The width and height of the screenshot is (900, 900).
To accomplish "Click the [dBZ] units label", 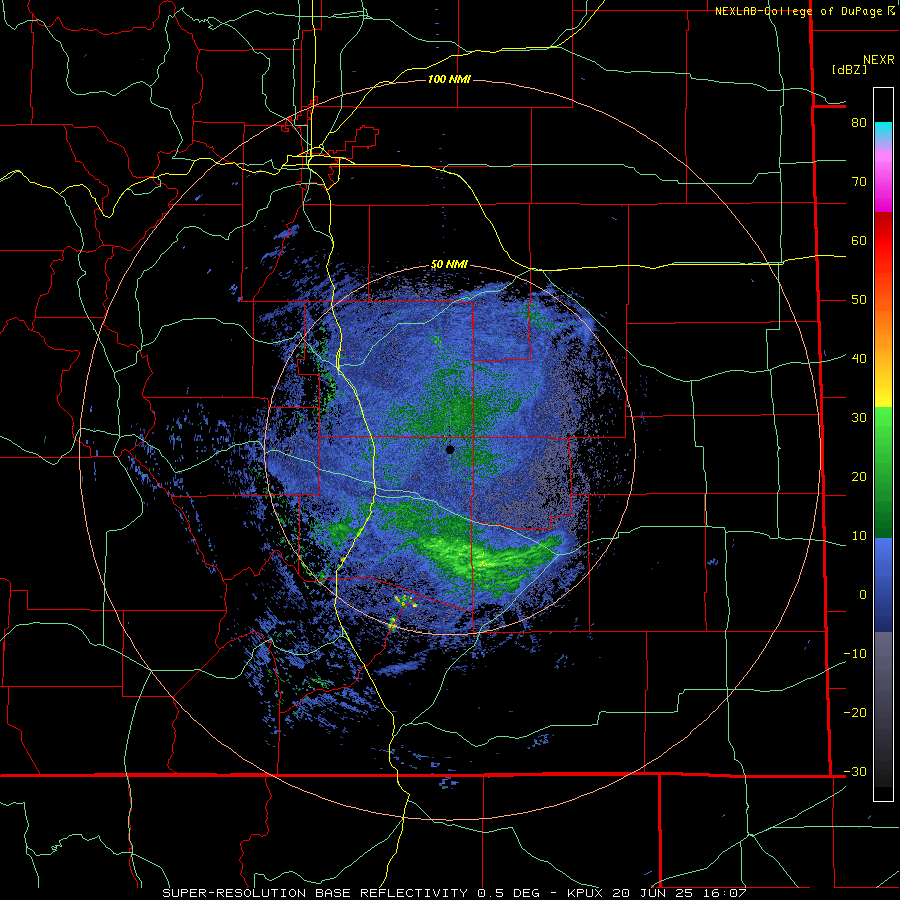I will pos(849,69).
